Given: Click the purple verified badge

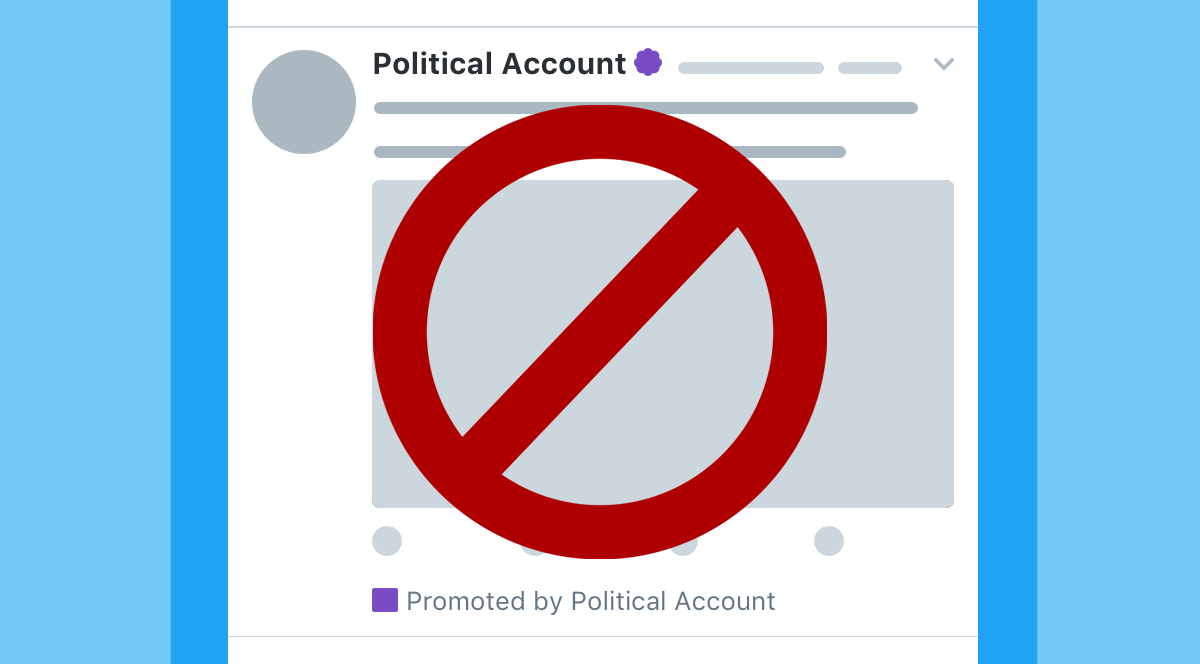Looking at the screenshot, I should tap(648, 62).
